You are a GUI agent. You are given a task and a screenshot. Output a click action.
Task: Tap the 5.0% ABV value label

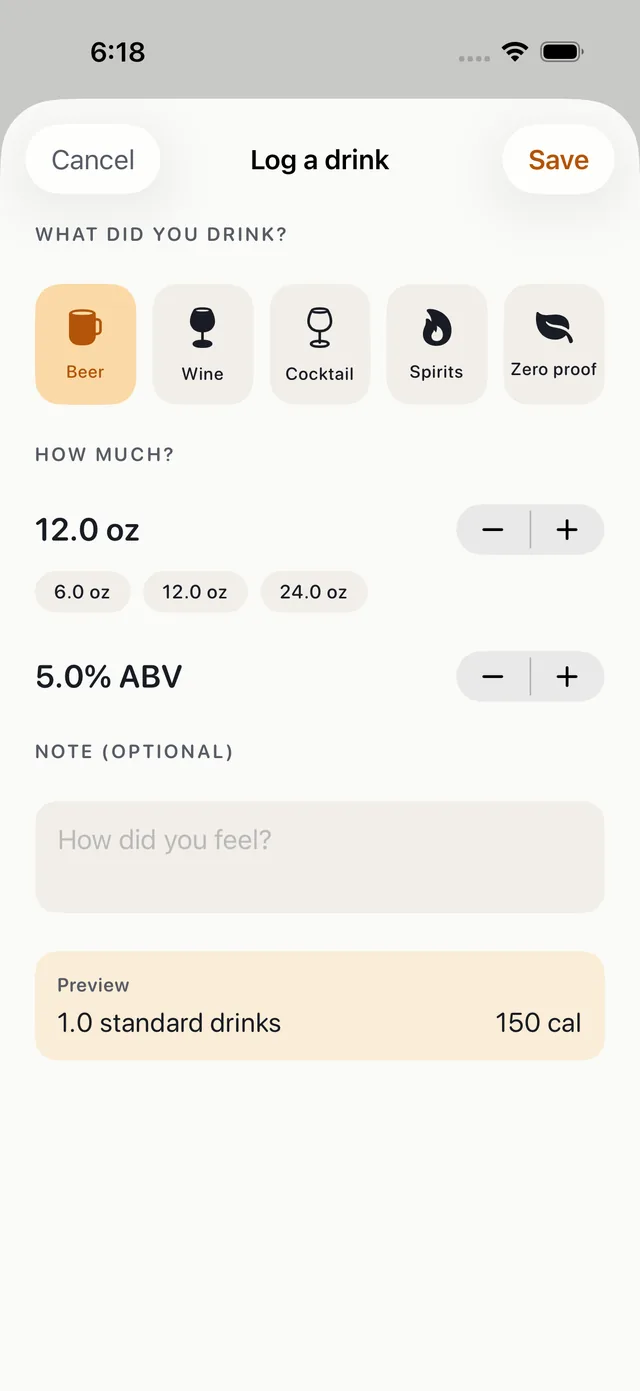click(109, 677)
